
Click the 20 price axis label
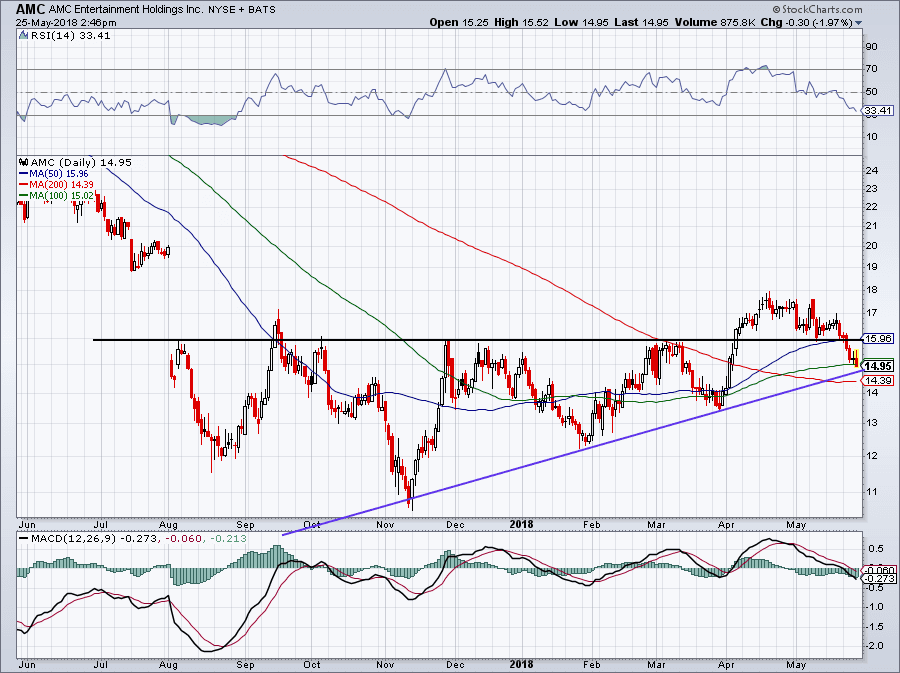click(x=871, y=246)
